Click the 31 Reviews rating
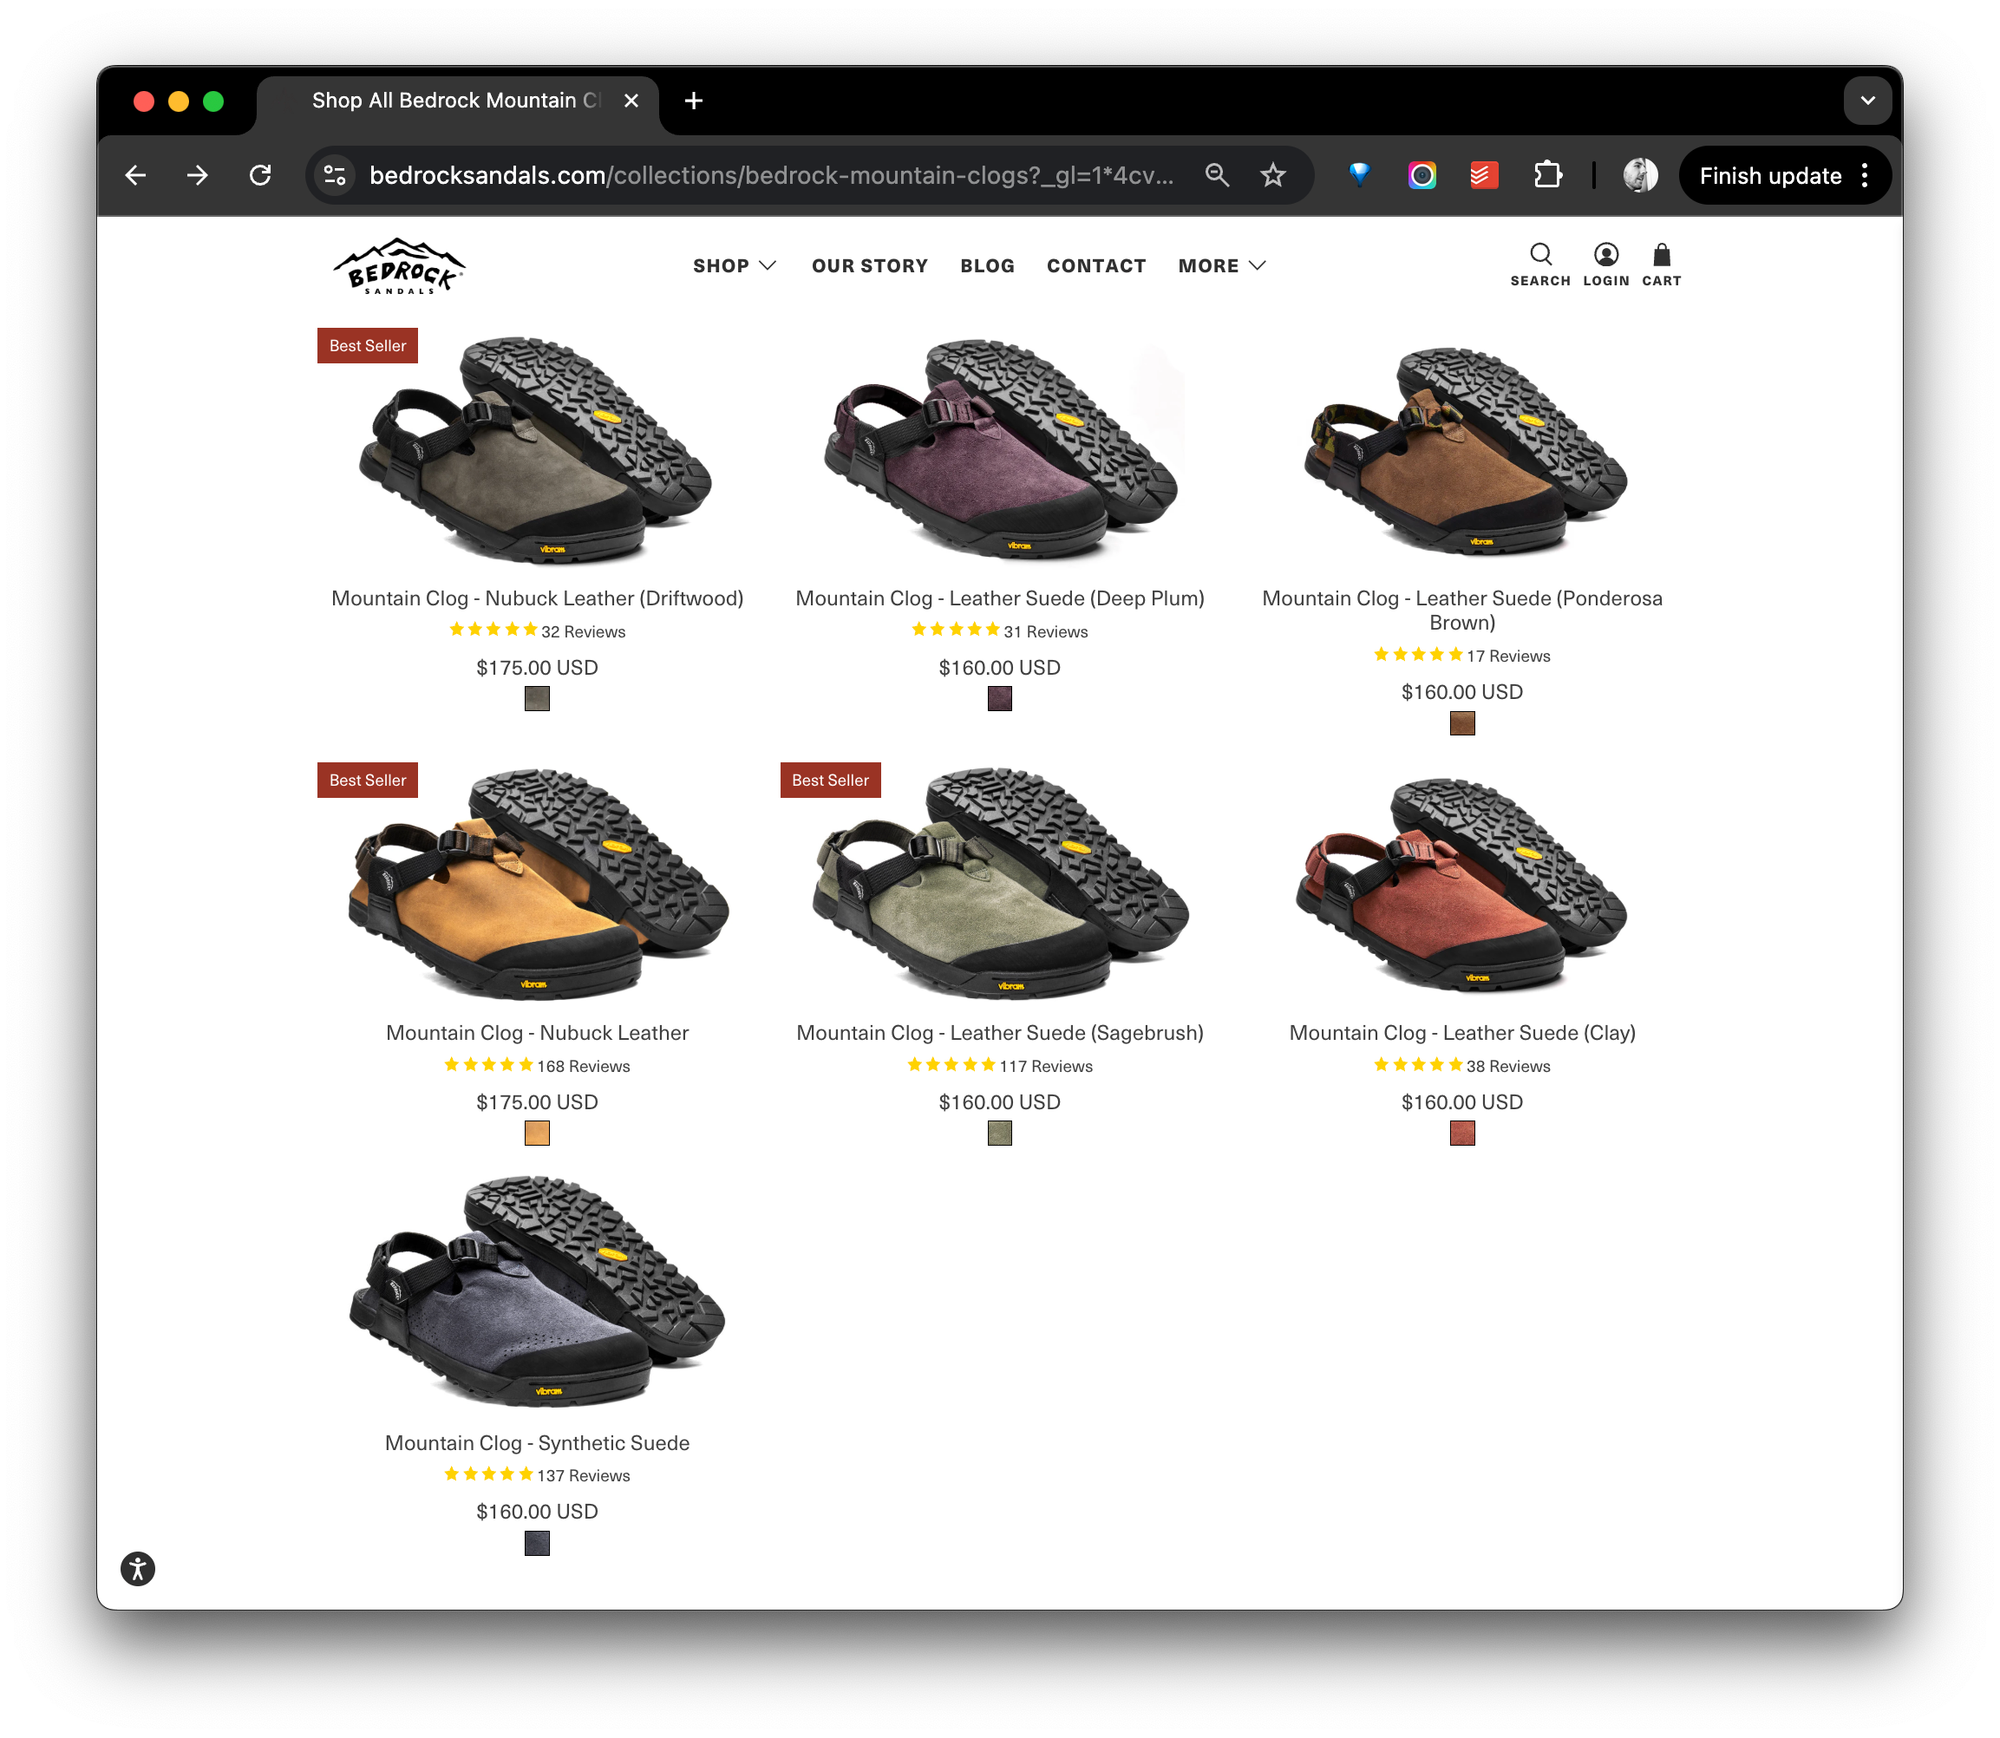The height and width of the screenshot is (1738, 2000). [x=999, y=631]
